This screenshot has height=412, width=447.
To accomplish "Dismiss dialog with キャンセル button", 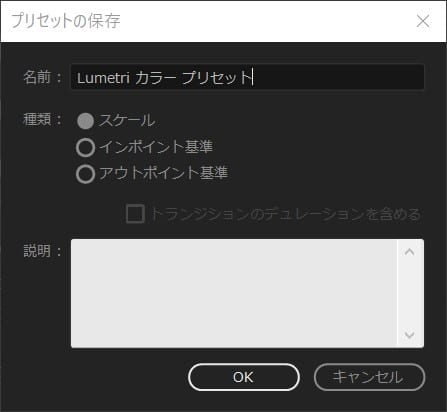I will click(x=369, y=377).
